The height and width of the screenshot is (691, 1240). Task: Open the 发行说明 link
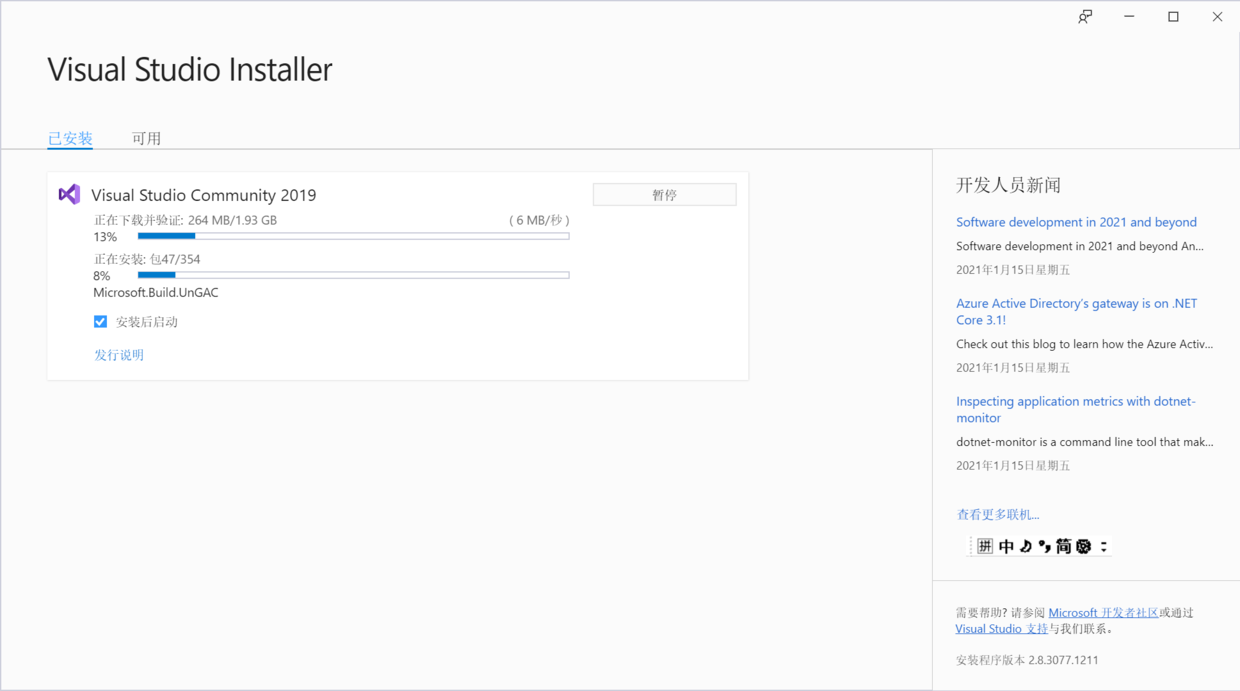tap(119, 355)
